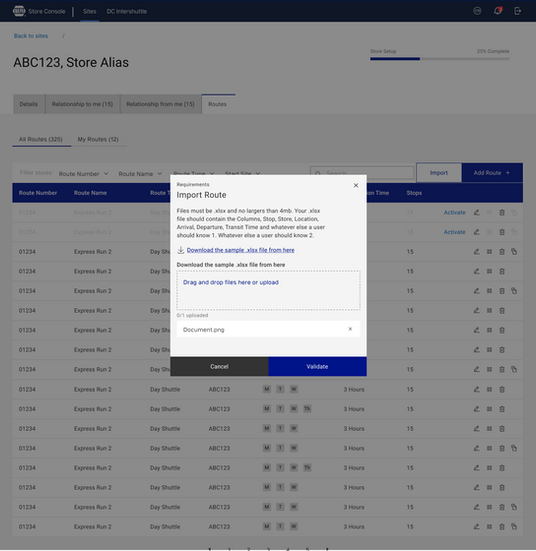Click Drag and drop files here or upload
536x551 pixels.
(231, 282)
